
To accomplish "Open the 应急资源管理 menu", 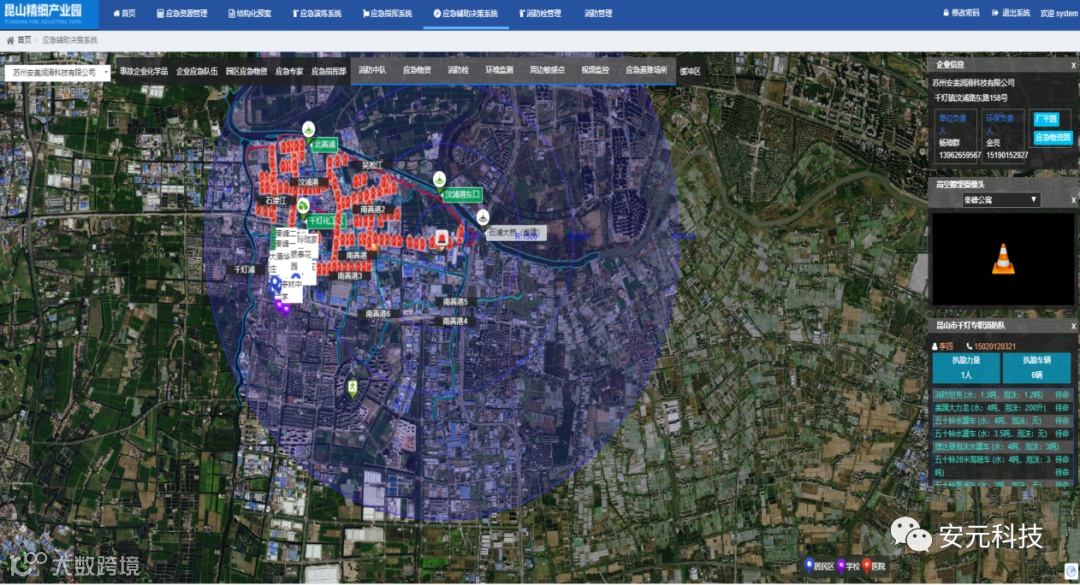I will [182, 13].
